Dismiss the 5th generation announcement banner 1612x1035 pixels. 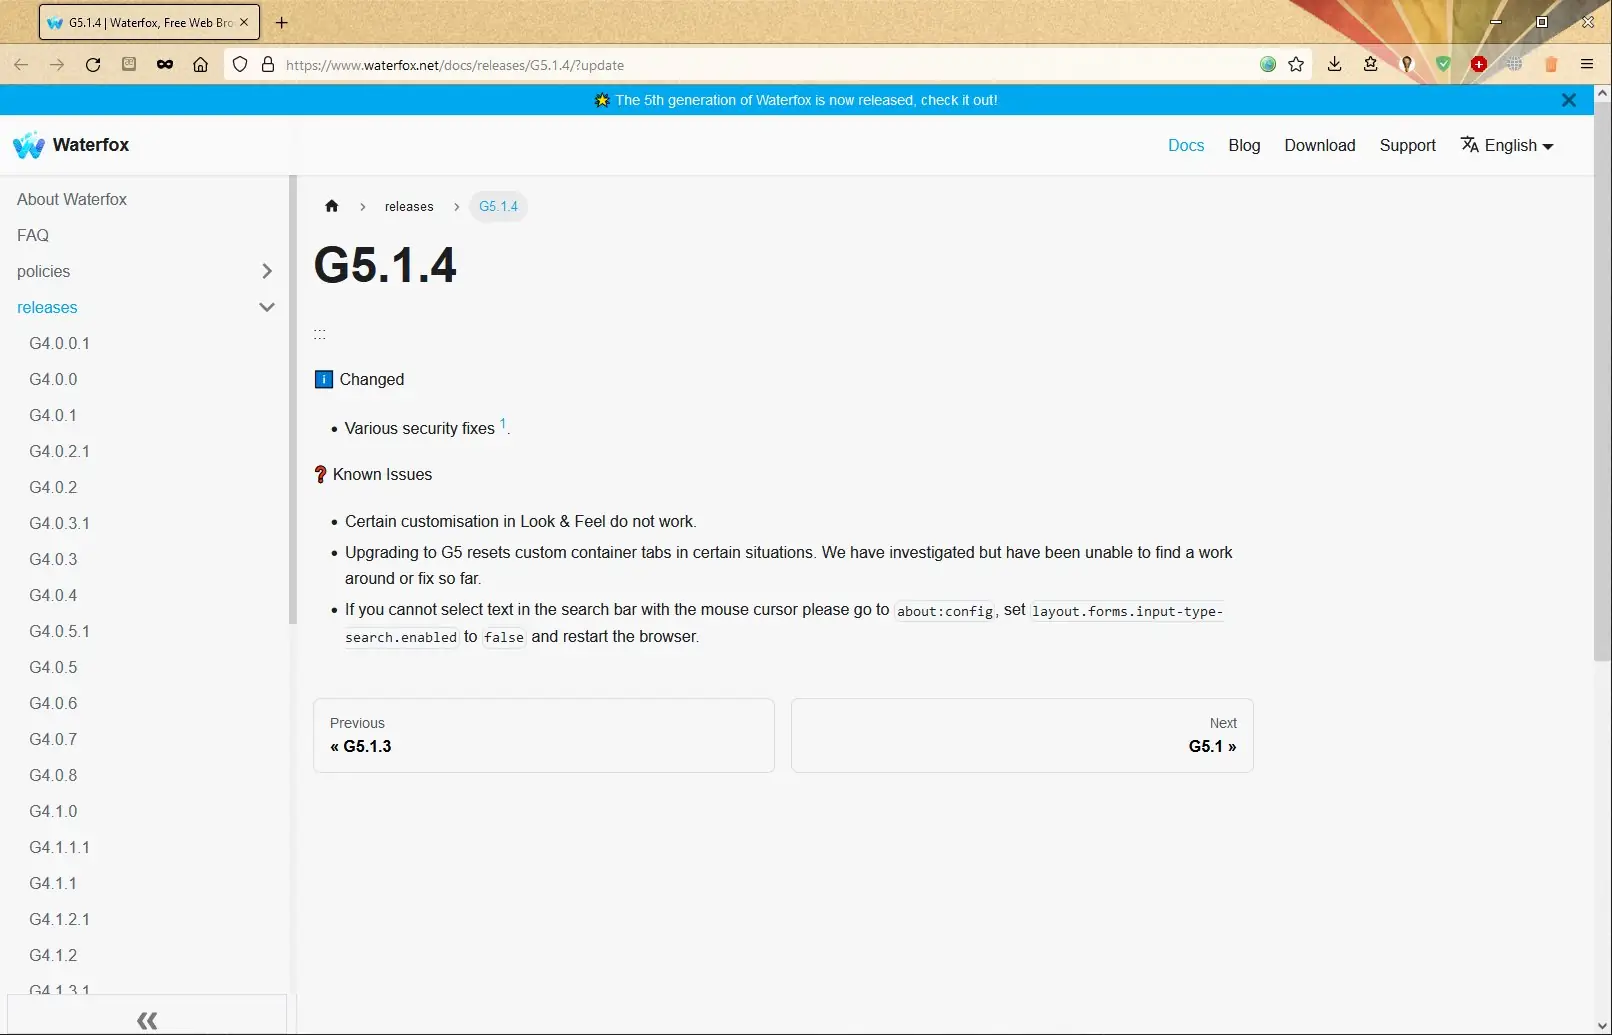click(x=1569, y=100)
